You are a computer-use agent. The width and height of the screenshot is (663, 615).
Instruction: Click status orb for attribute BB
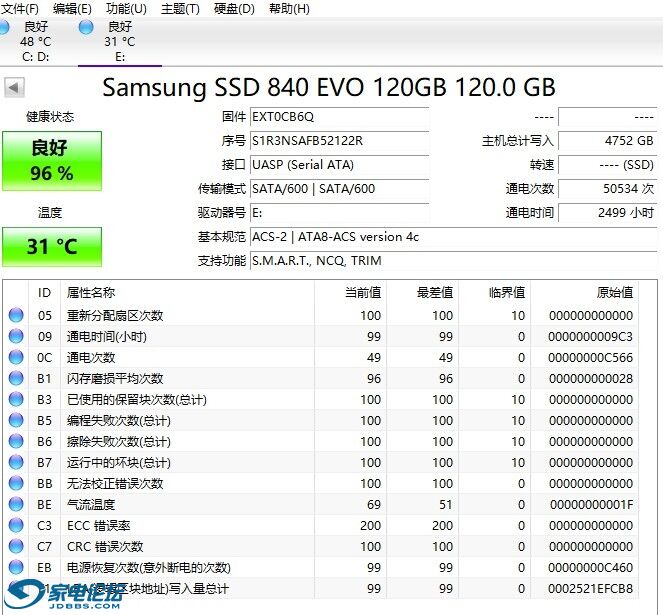16,483
